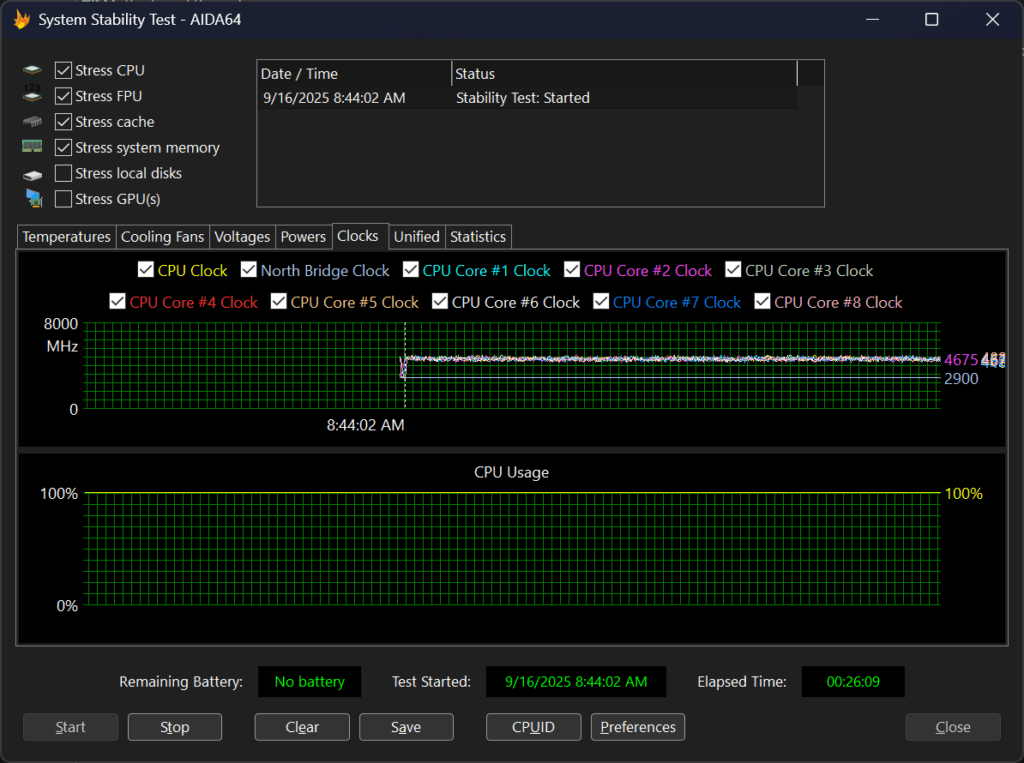Toggle the CPU Core #5 Clock checkbox

point(279,301)
